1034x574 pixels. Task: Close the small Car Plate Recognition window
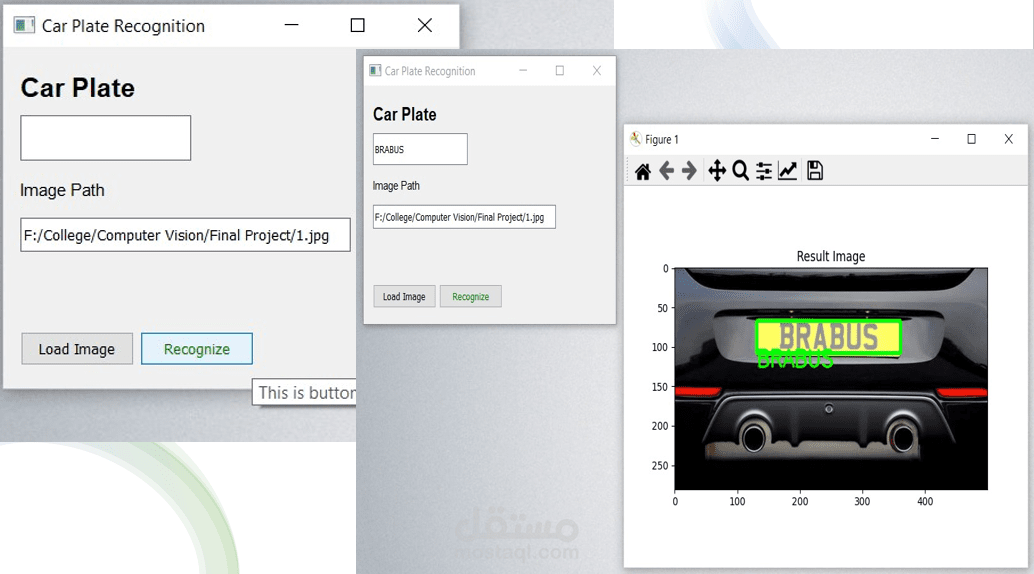(x=597, y=71)
